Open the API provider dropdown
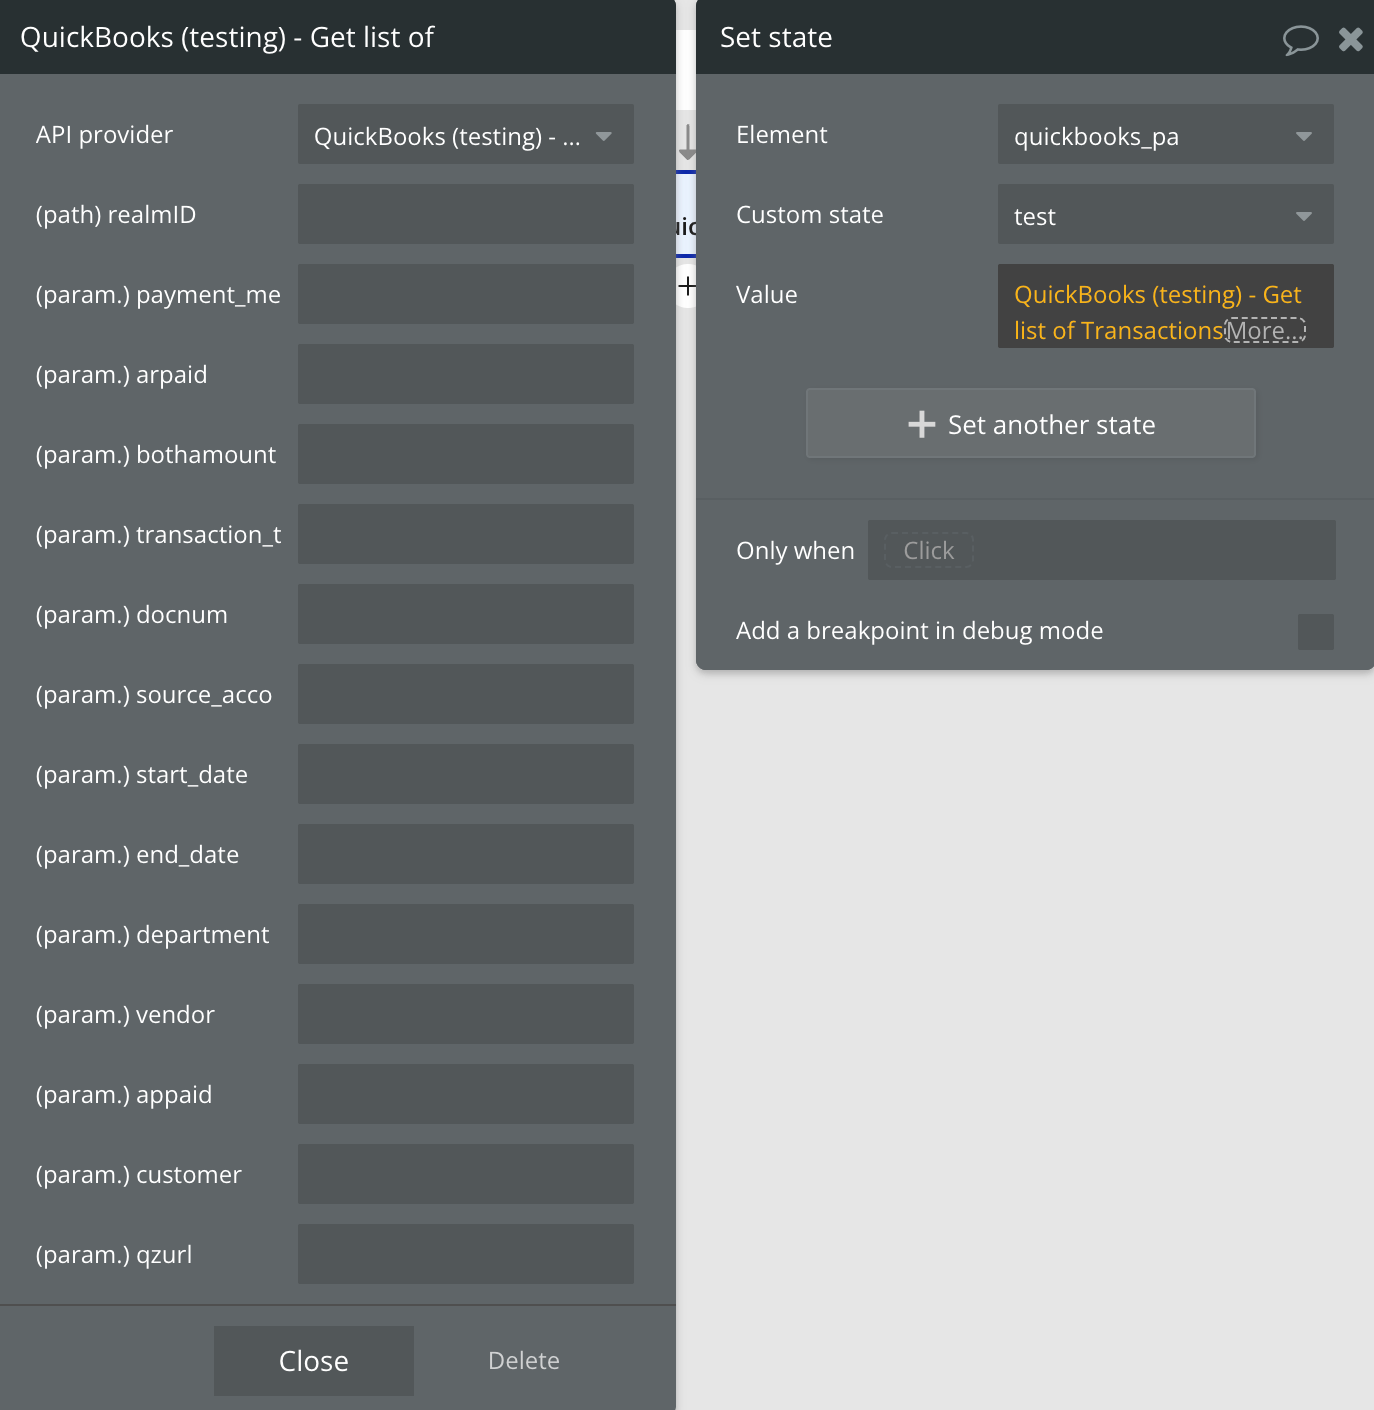Image resolution: width=1374 pixels, height=1410 pixels. click(466, 134)
